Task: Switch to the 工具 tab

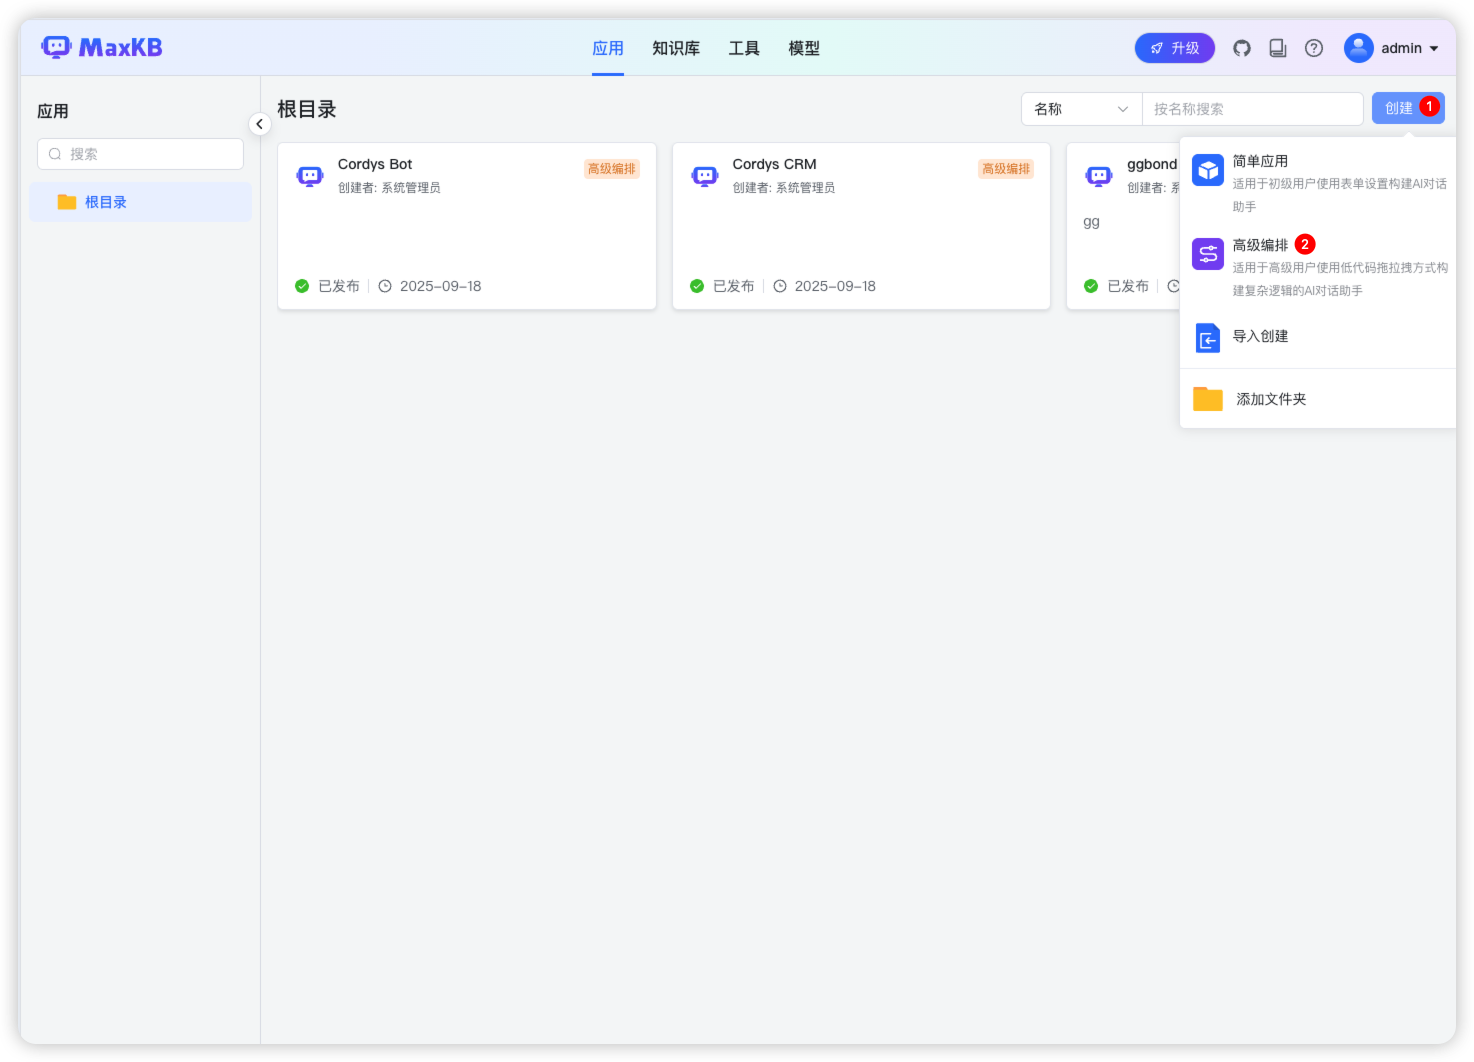Action: click(744, 48)
